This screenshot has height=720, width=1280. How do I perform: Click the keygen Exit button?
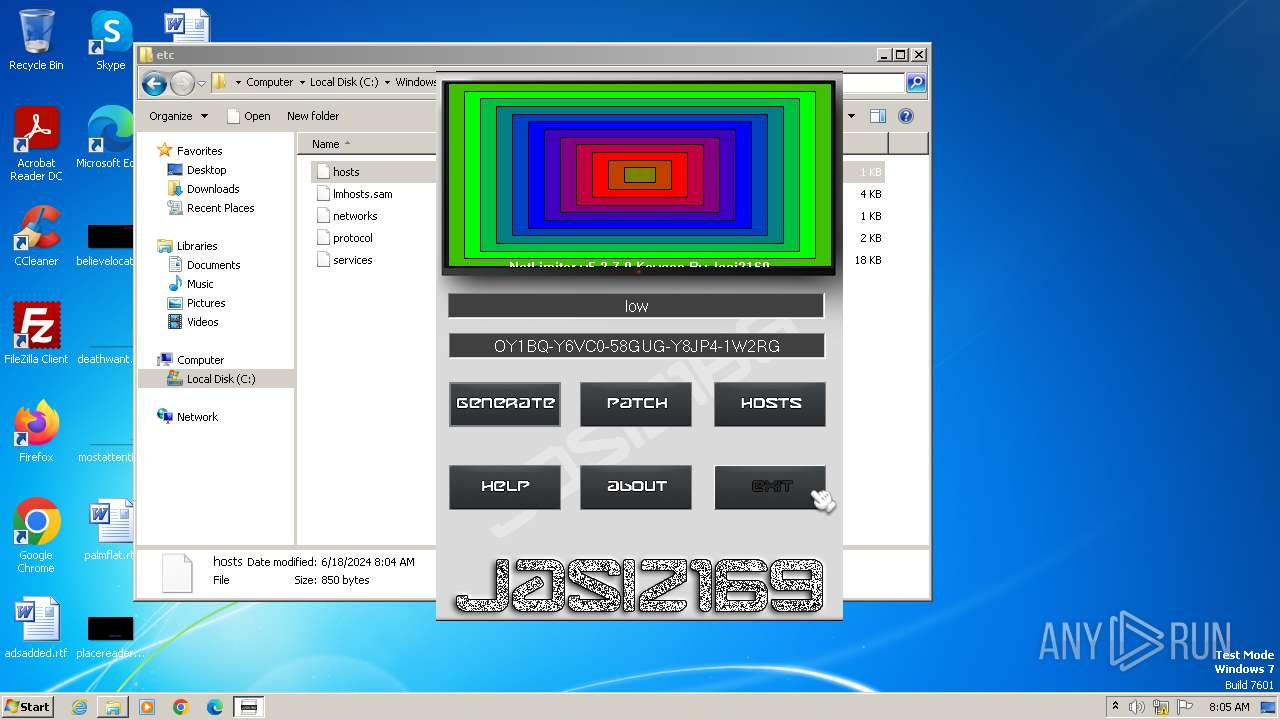770,487
